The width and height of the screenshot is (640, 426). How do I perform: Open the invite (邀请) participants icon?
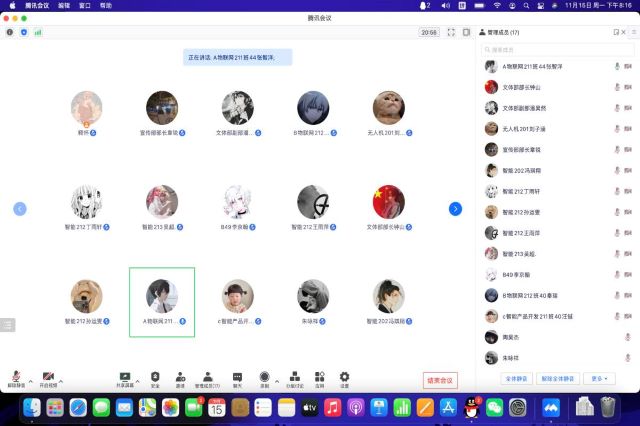point(180,378)
